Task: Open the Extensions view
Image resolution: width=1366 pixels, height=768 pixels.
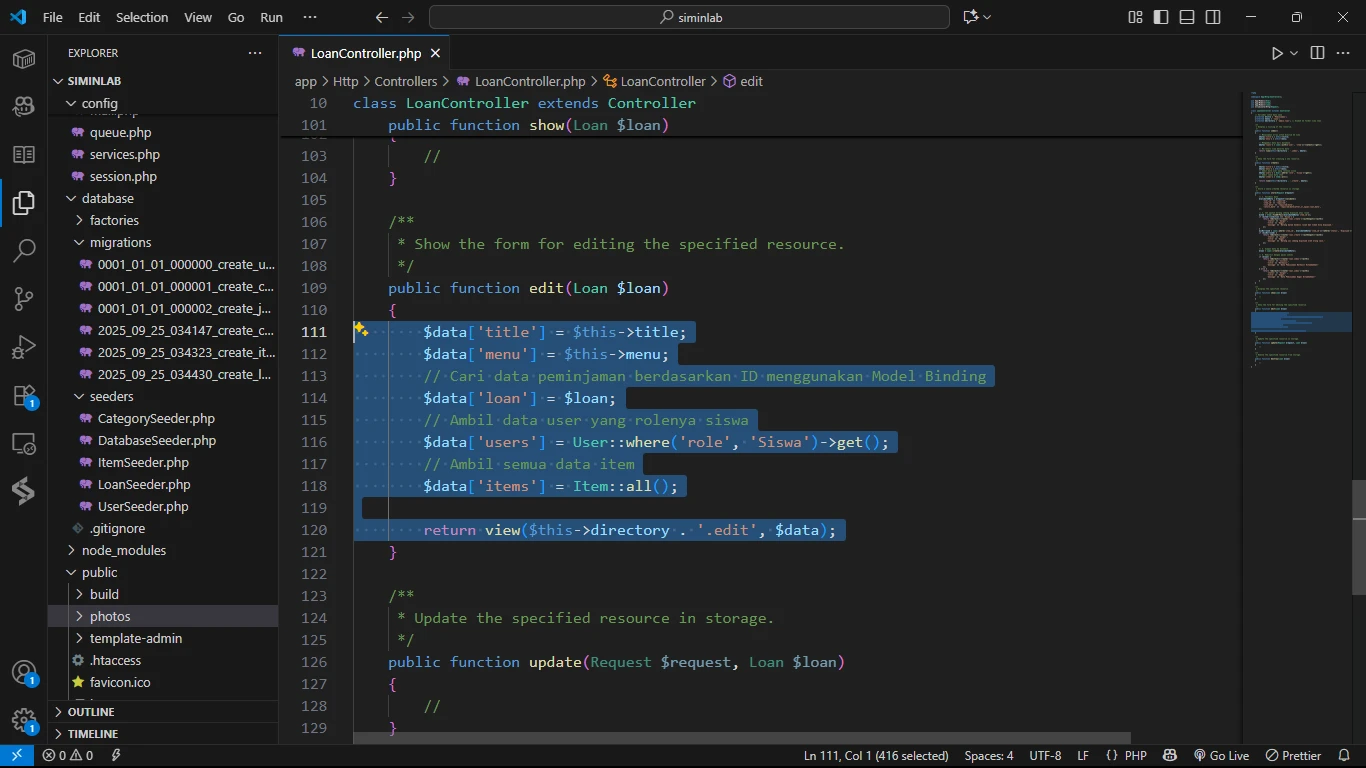Action: (x=24, y=394)
